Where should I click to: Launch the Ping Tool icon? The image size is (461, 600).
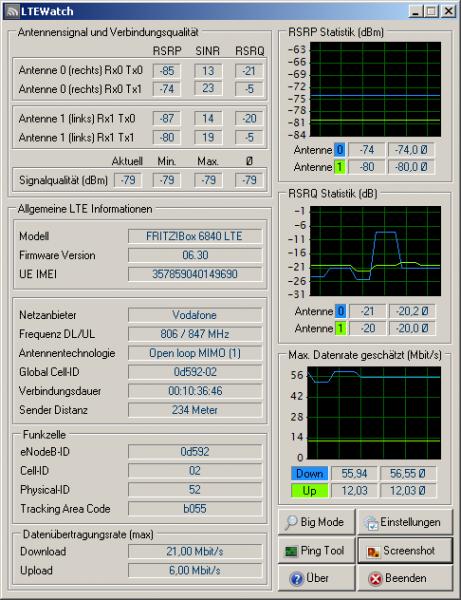(291, 551)
